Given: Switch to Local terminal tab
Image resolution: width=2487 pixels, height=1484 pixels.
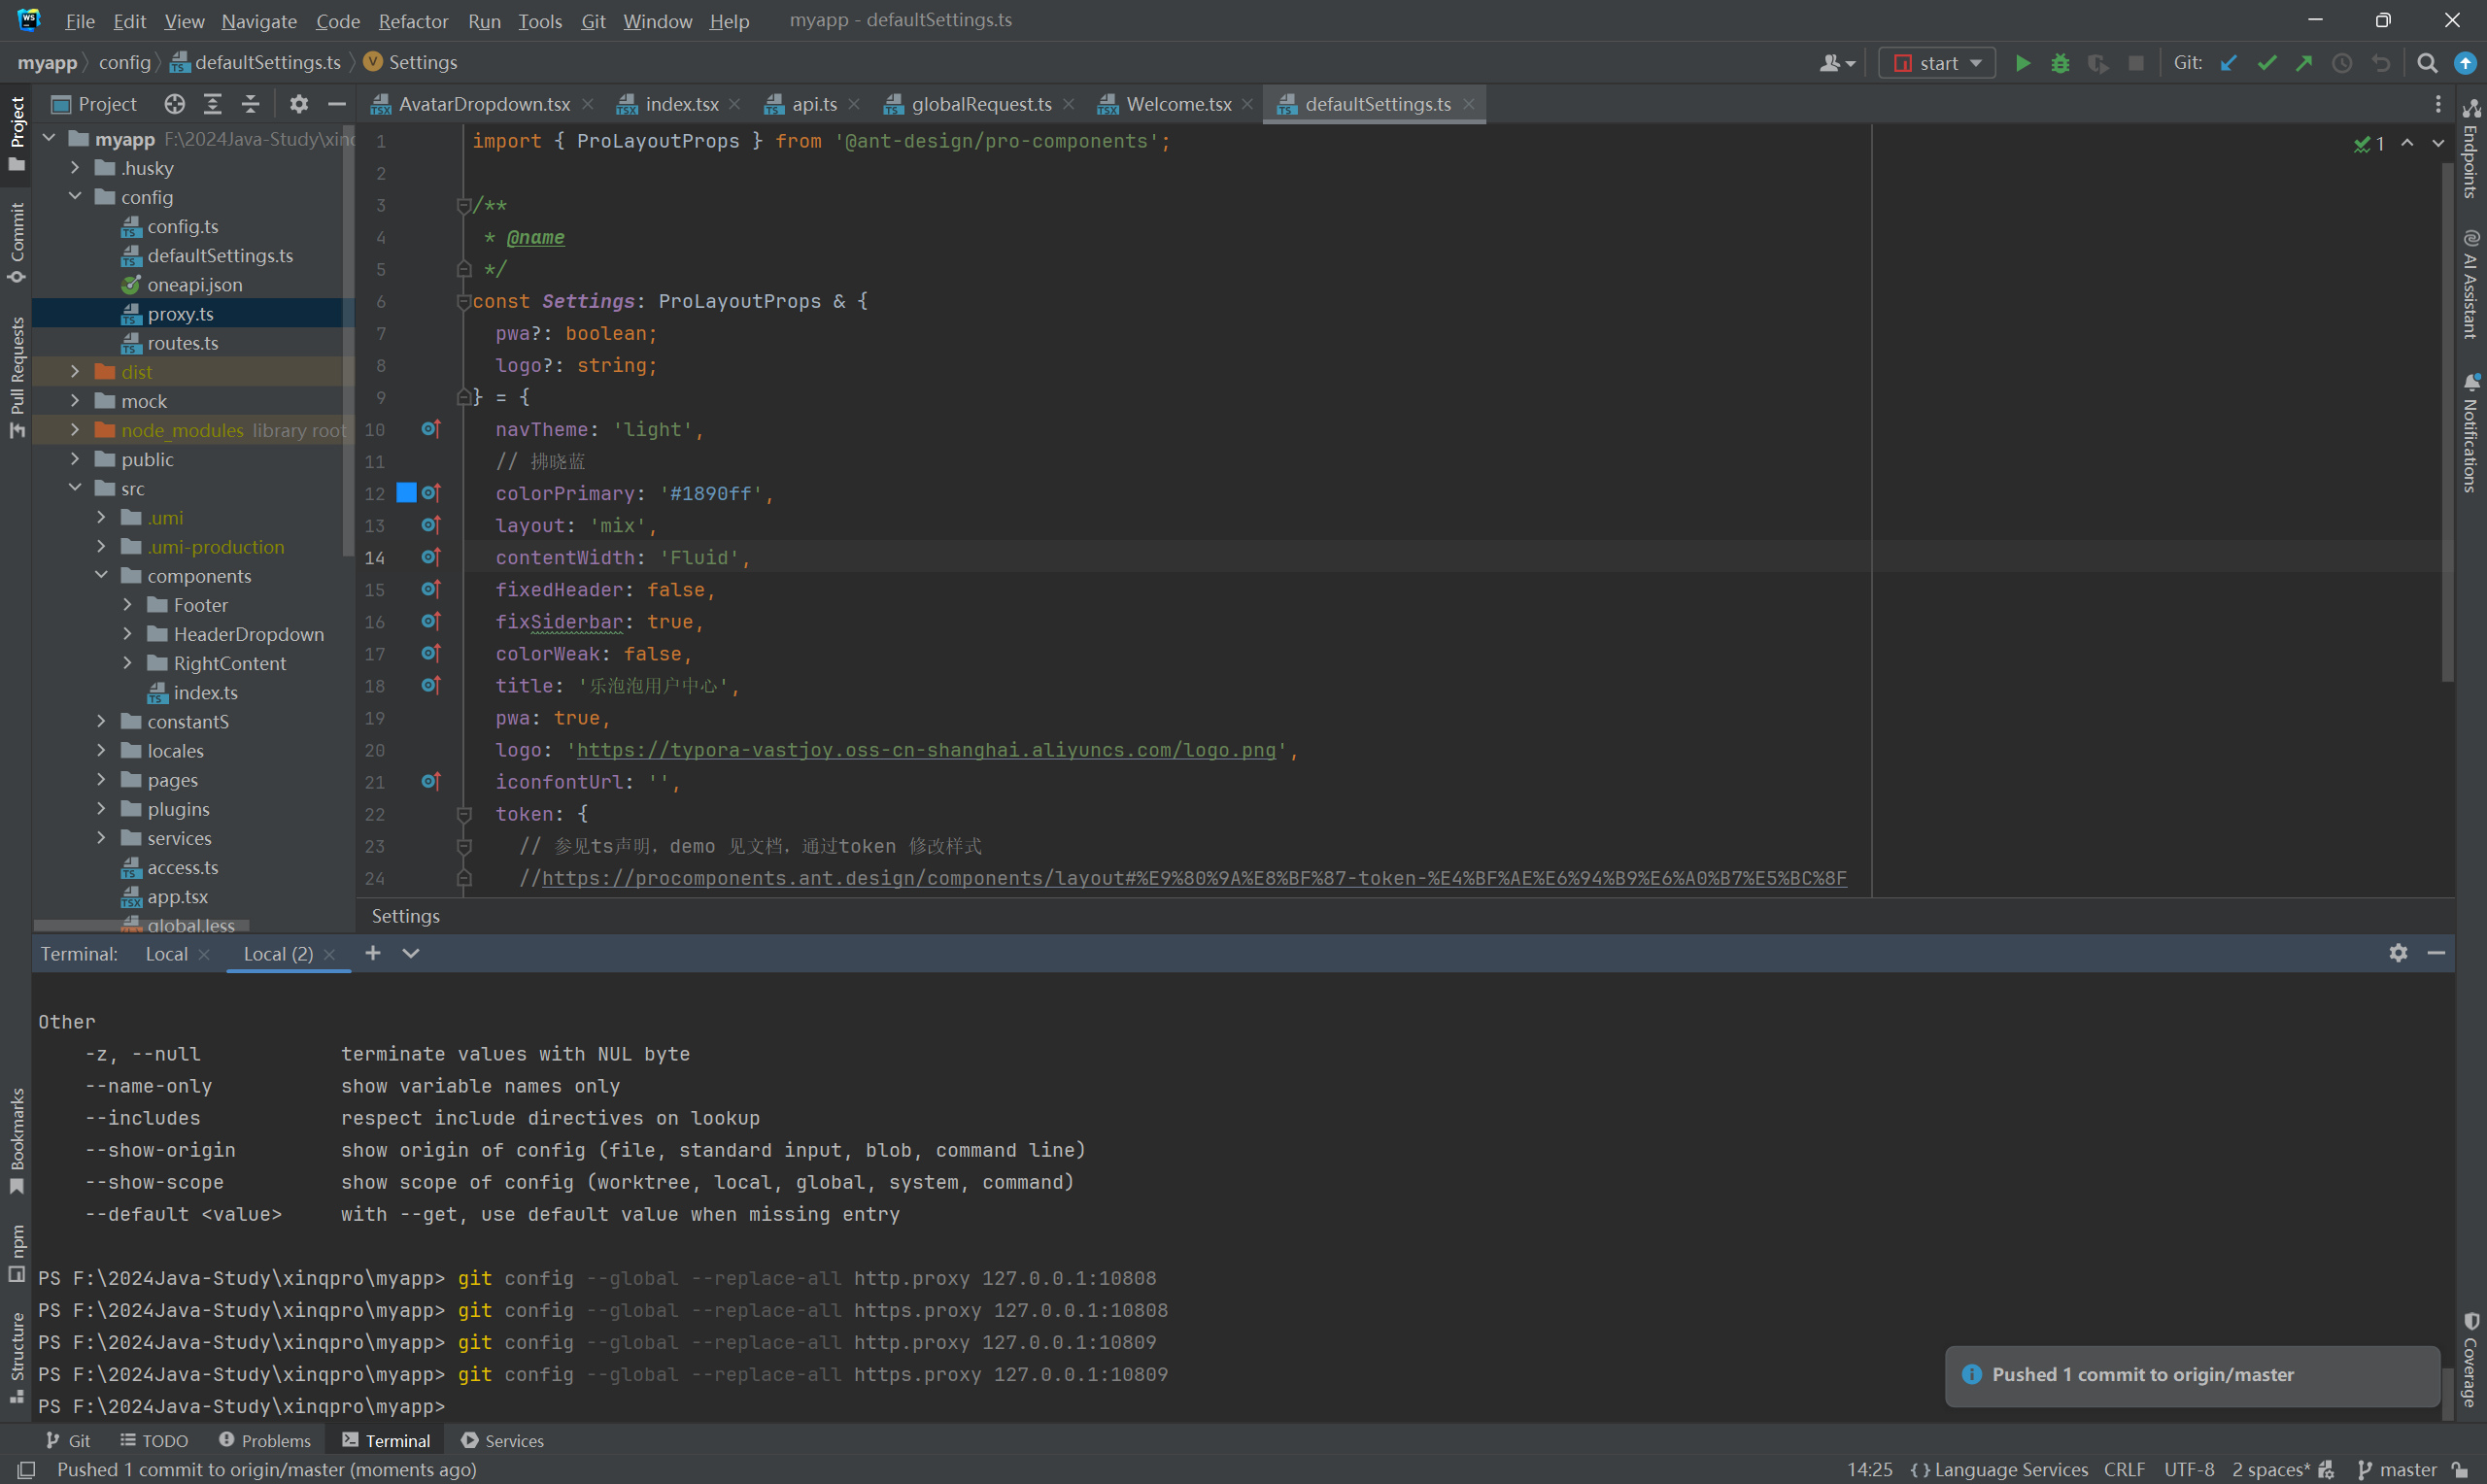Looking at the screenshot, I should point(166,954).
